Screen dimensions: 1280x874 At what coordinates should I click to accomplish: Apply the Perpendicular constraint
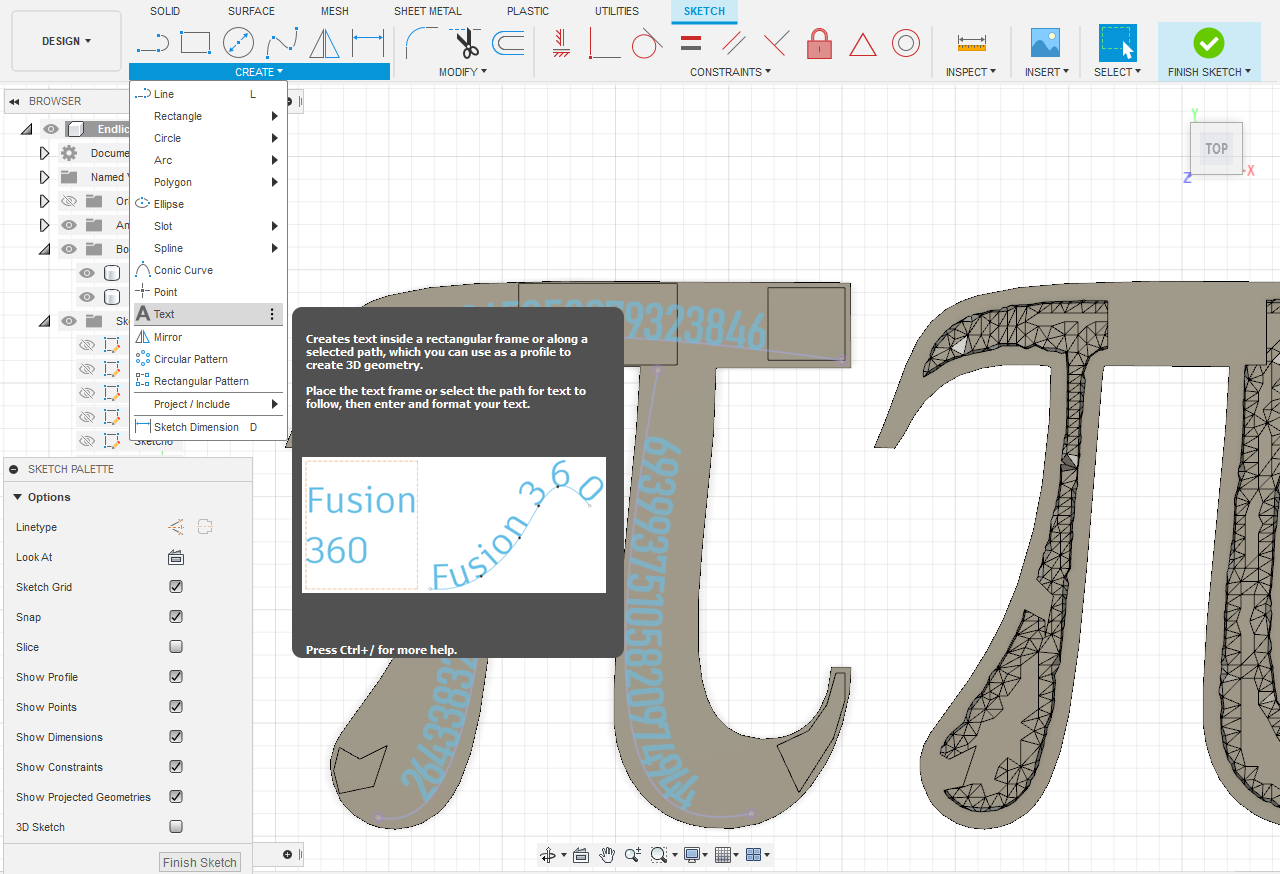click(x=776, y=43)
